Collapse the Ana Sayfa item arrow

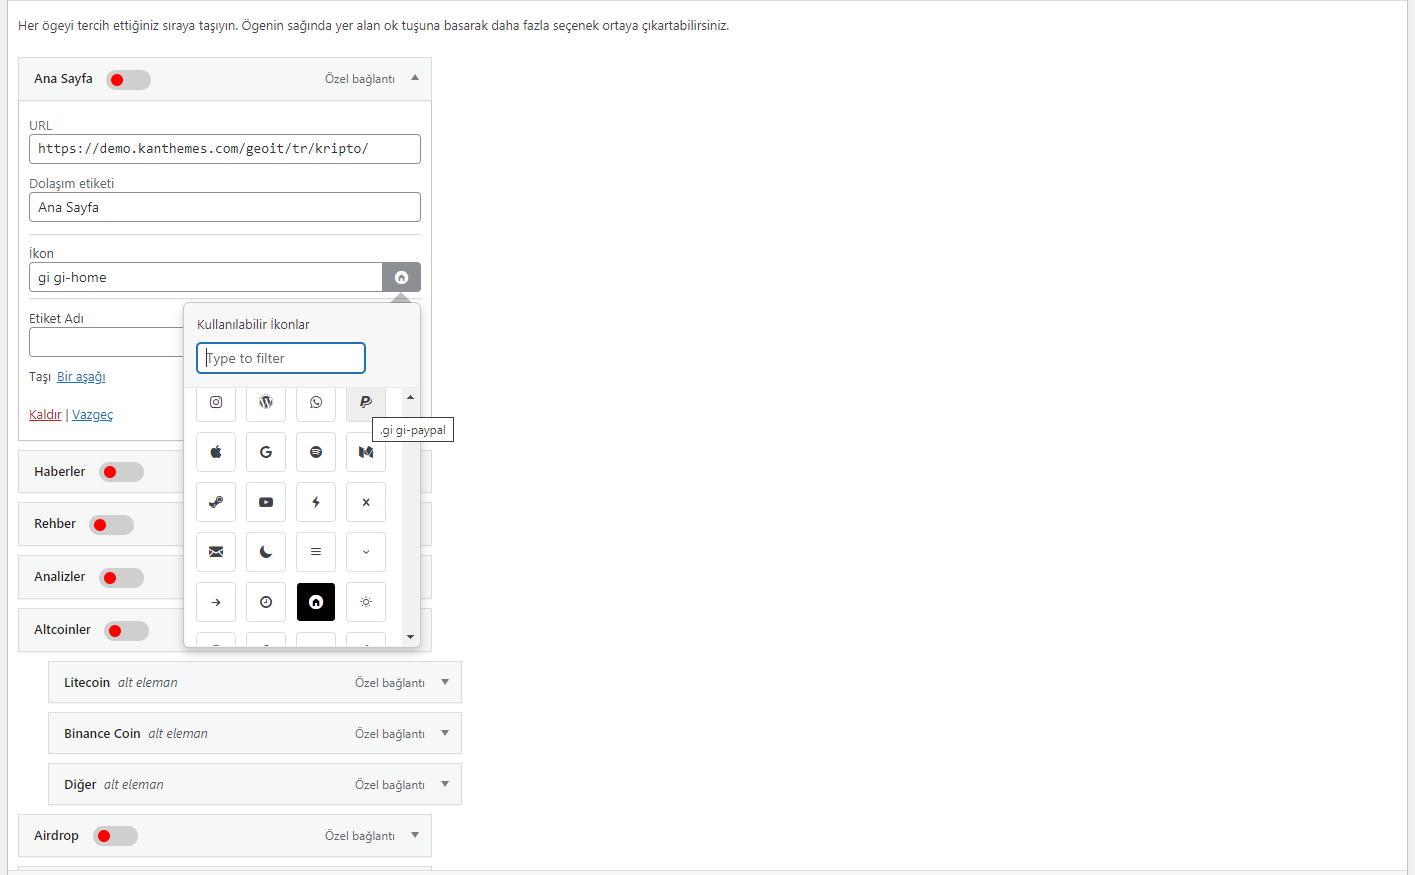[x=415, y=78]
